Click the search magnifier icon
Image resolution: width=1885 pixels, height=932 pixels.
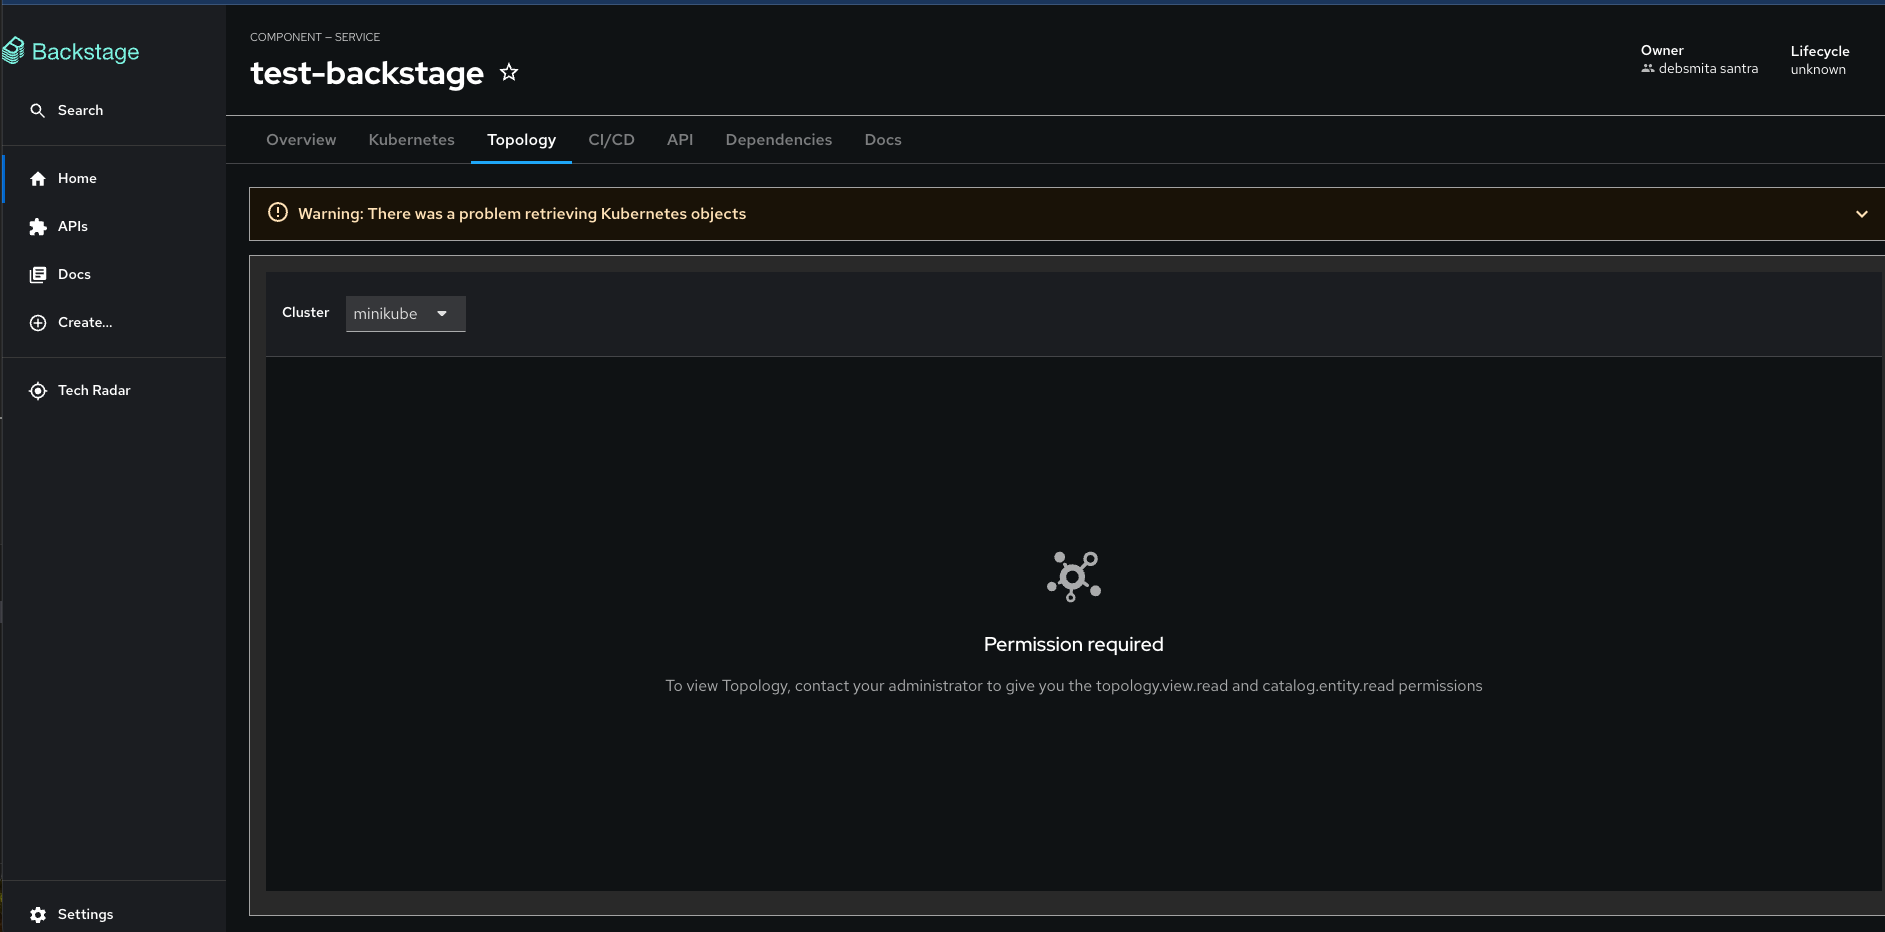38,111
